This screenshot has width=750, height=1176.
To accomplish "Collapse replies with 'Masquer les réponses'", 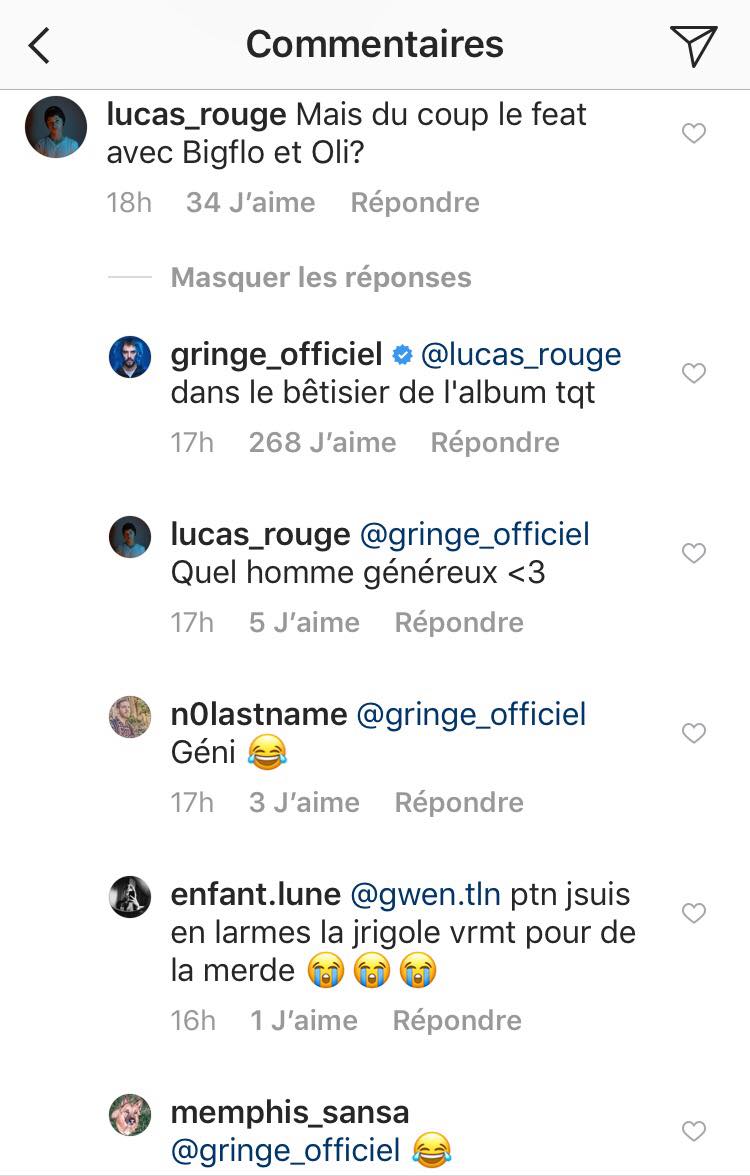I will tap(320, 277).
